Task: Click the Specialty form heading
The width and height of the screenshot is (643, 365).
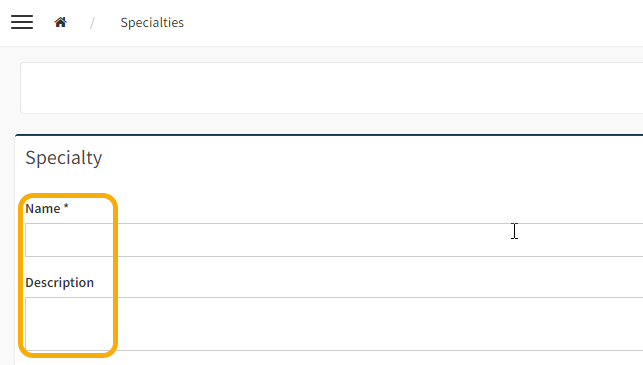Action: (64, 158)
